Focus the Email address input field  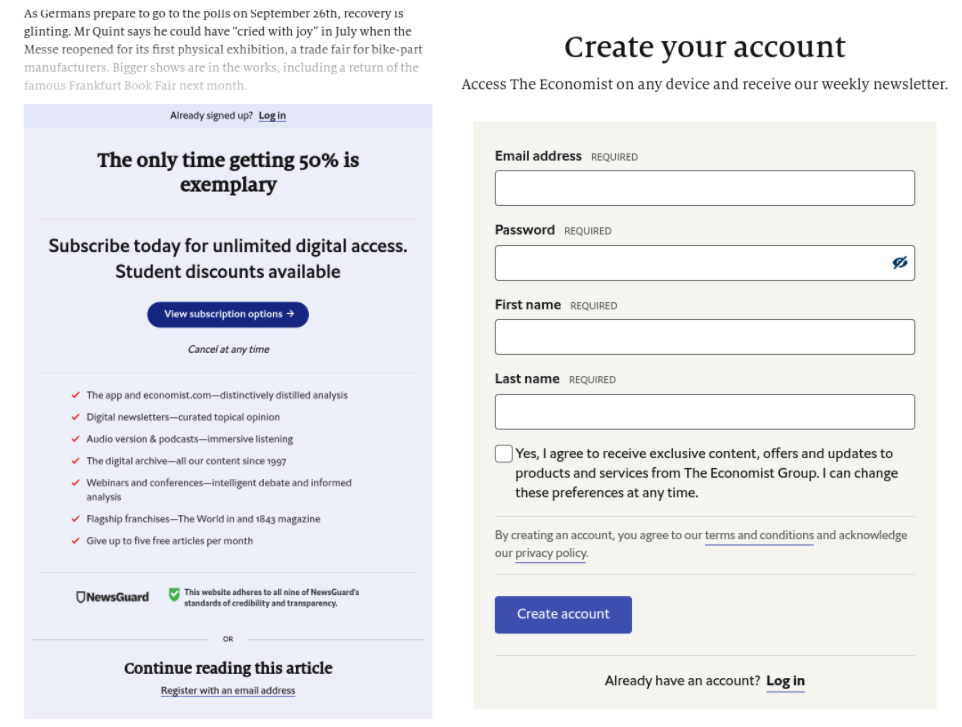[704, 188]
